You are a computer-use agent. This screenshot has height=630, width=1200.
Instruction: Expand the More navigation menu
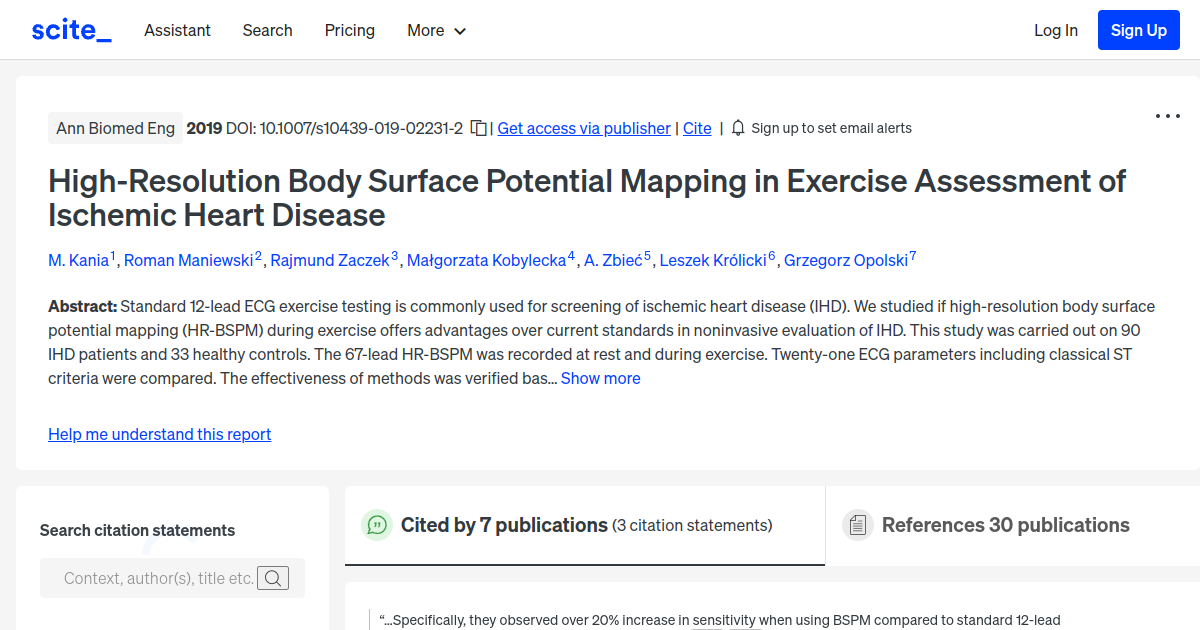pos(436,31)
